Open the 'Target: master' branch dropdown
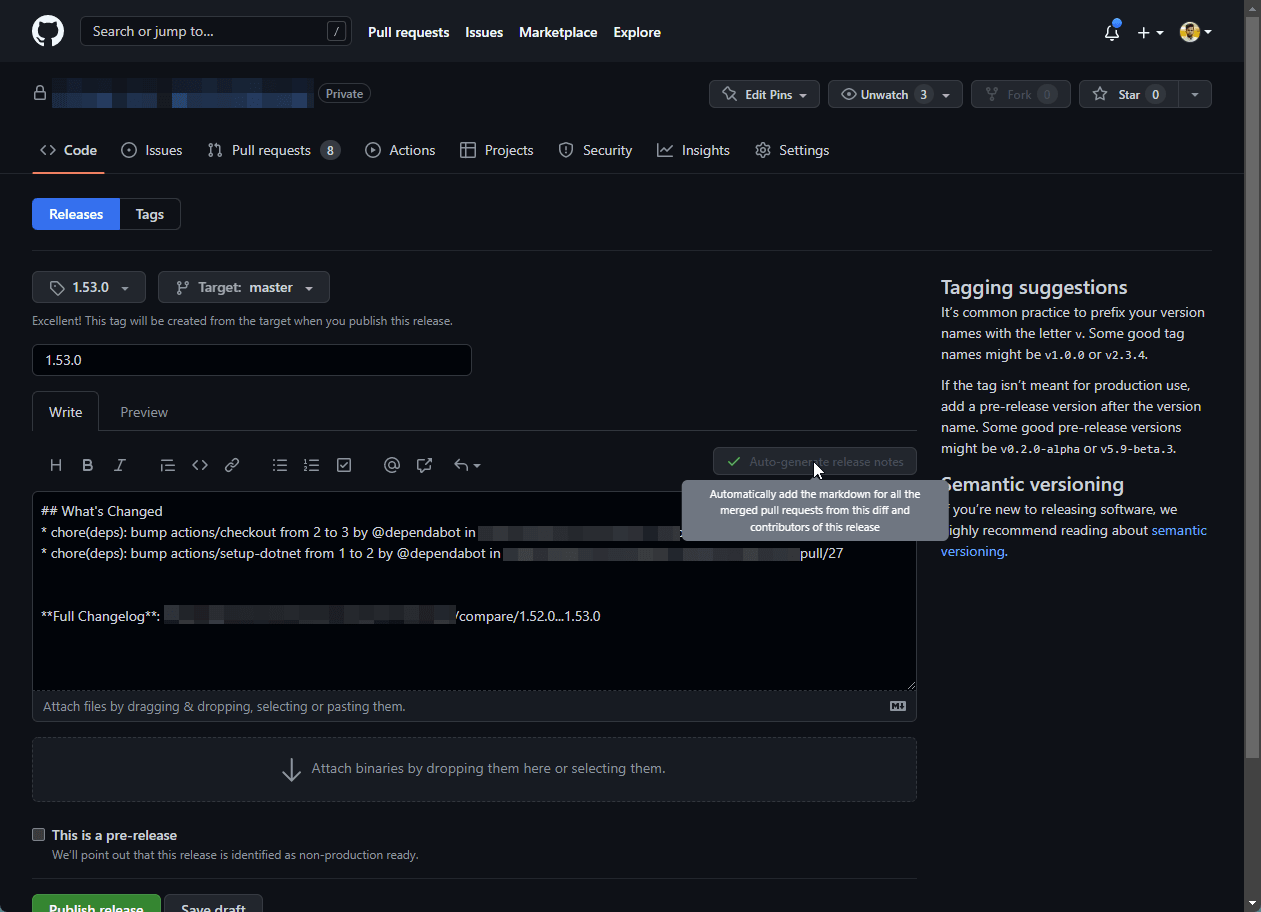This screenshot has width=1261, height=912. (x=243, y=287)
